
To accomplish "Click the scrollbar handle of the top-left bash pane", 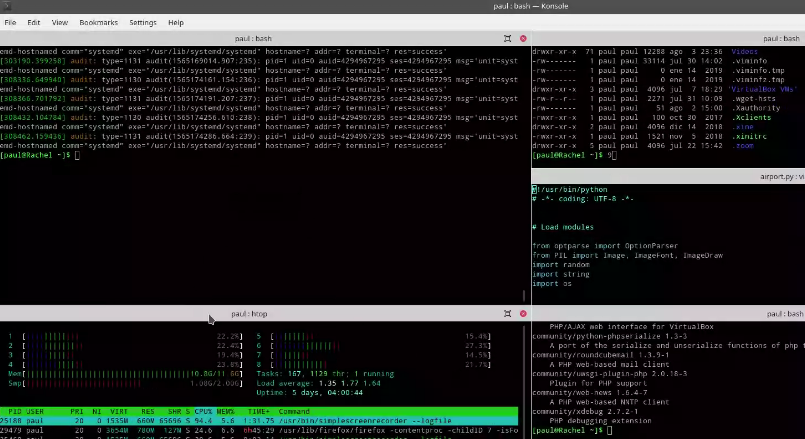I will click(x=524, y=296).
